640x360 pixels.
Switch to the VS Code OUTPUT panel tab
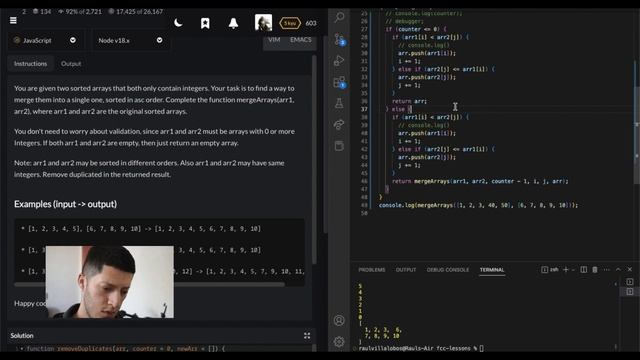point(406,270)
